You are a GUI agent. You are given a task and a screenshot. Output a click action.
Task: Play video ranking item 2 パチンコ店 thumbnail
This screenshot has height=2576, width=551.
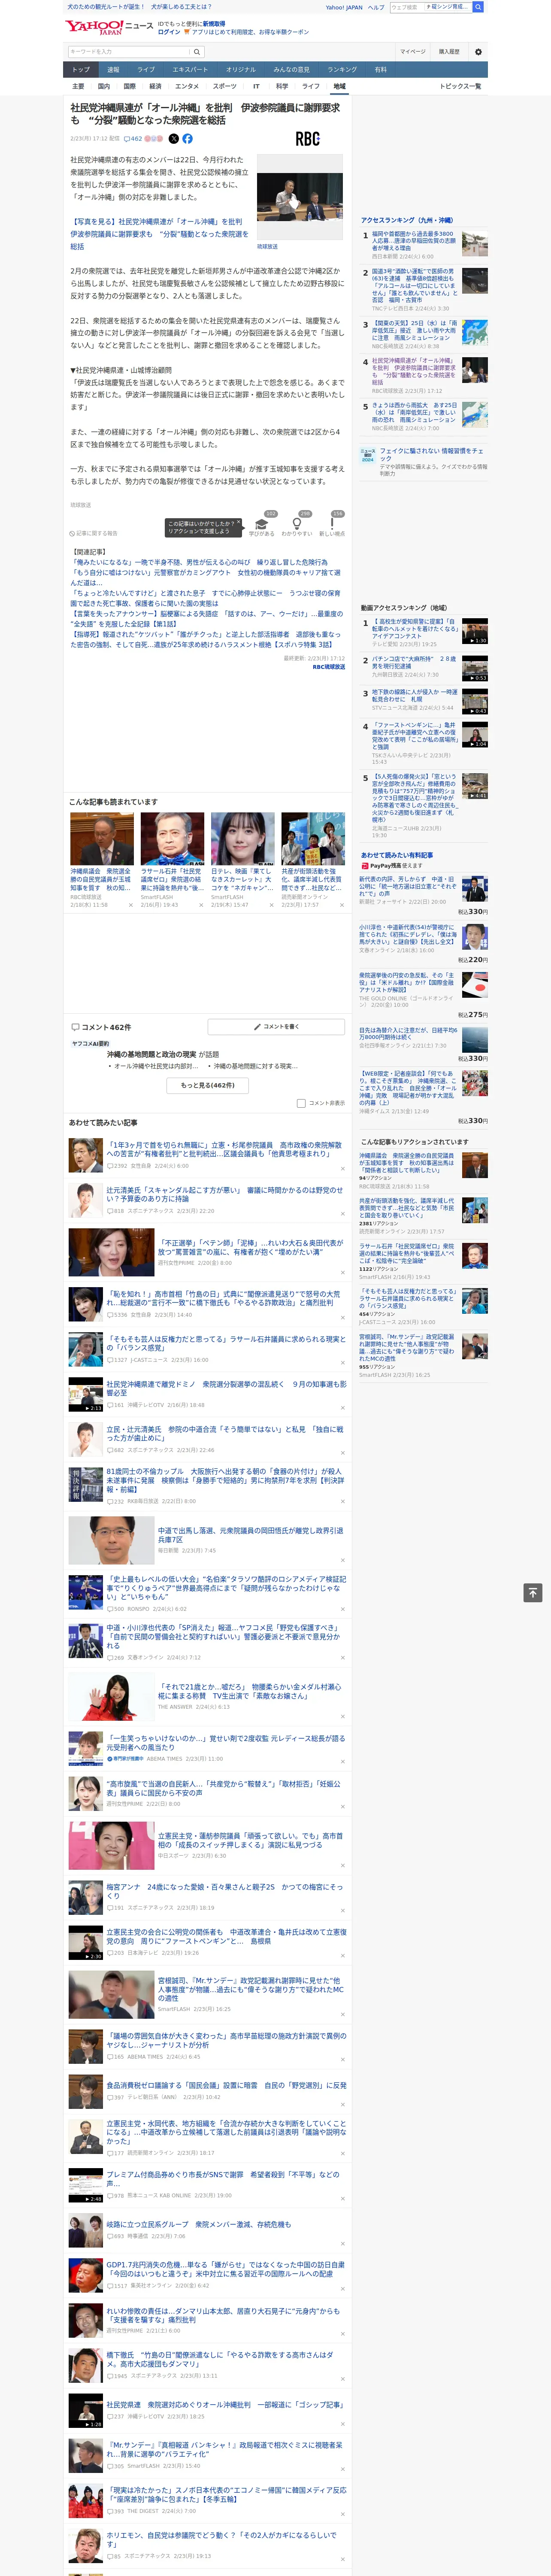(x=474, y=669)
